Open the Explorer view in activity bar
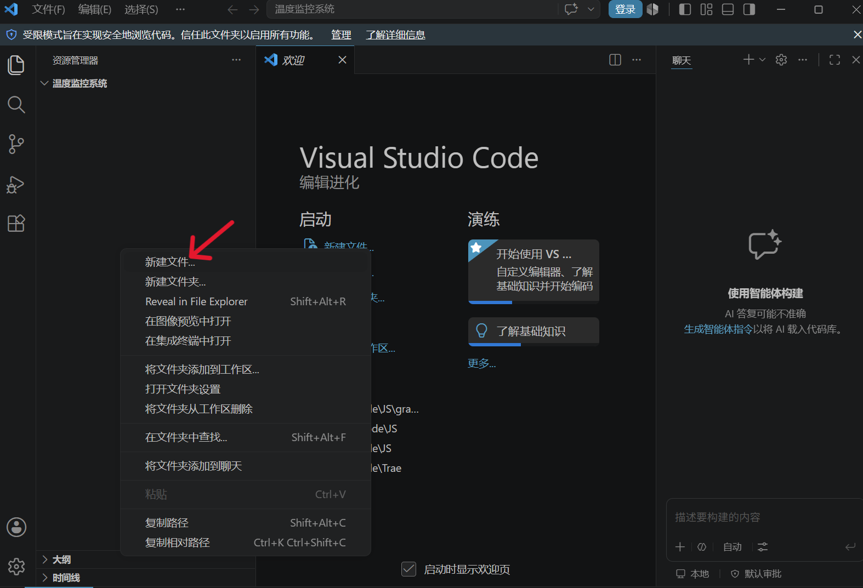 (16, 65)
